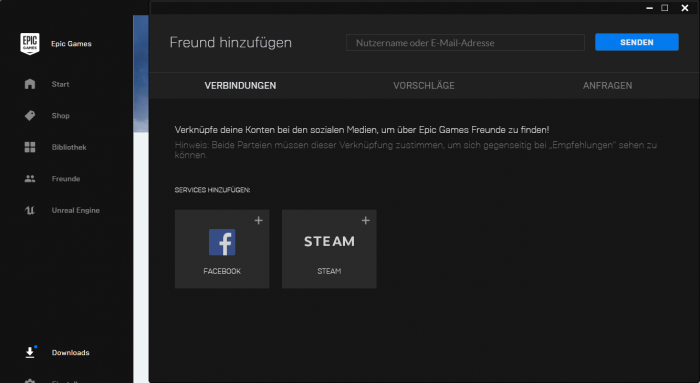Select Unreal Engine in the sidebar
The height and width of the screenshot is (383, 700).
(75, 210)
